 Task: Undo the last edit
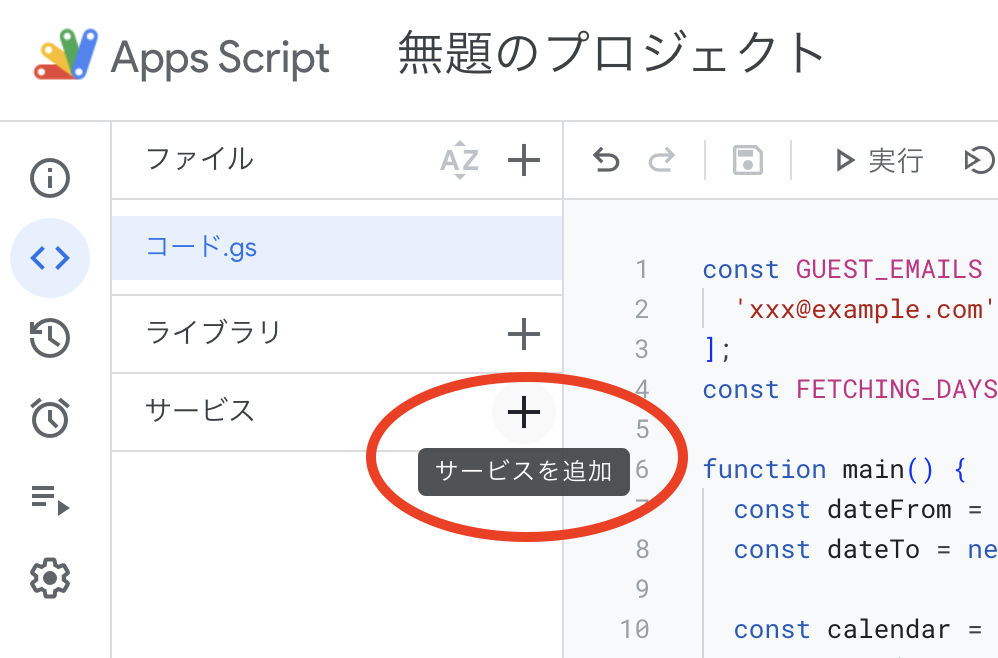point(605,160)
